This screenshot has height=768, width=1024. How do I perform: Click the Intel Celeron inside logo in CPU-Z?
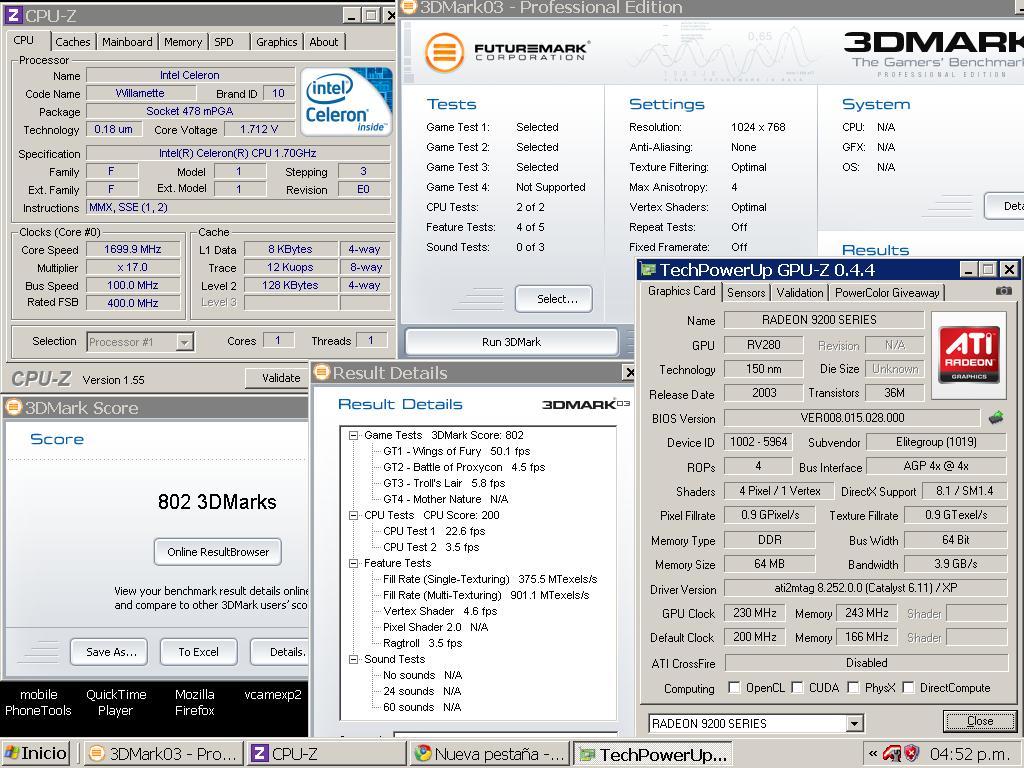tap(346, 102)
